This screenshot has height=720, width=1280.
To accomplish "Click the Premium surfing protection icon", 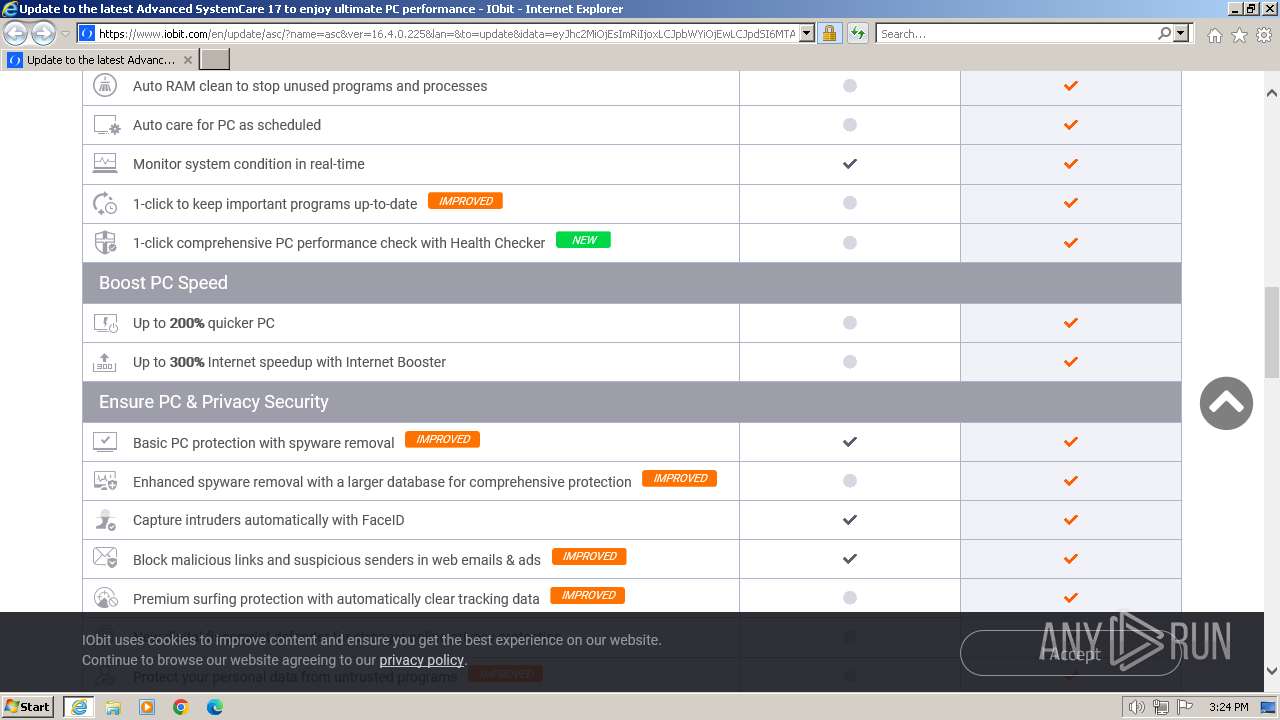I will click(105, 598).
